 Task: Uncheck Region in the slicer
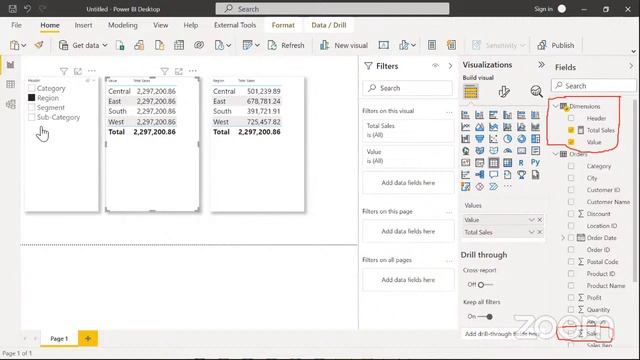pos(32,98)
